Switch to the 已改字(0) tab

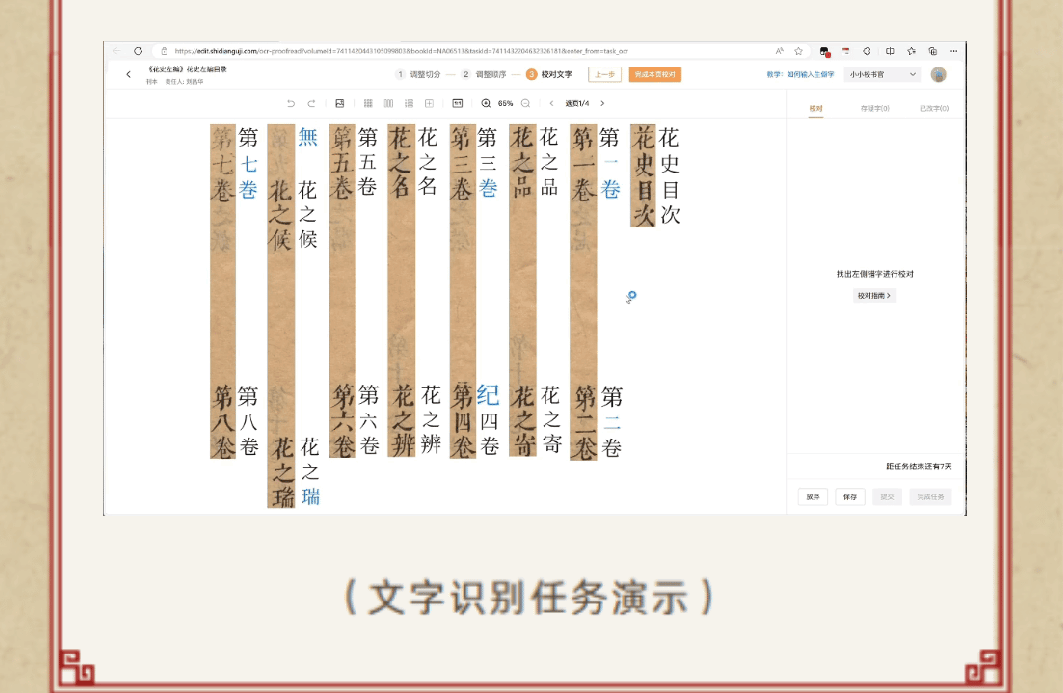coord(934,108)
